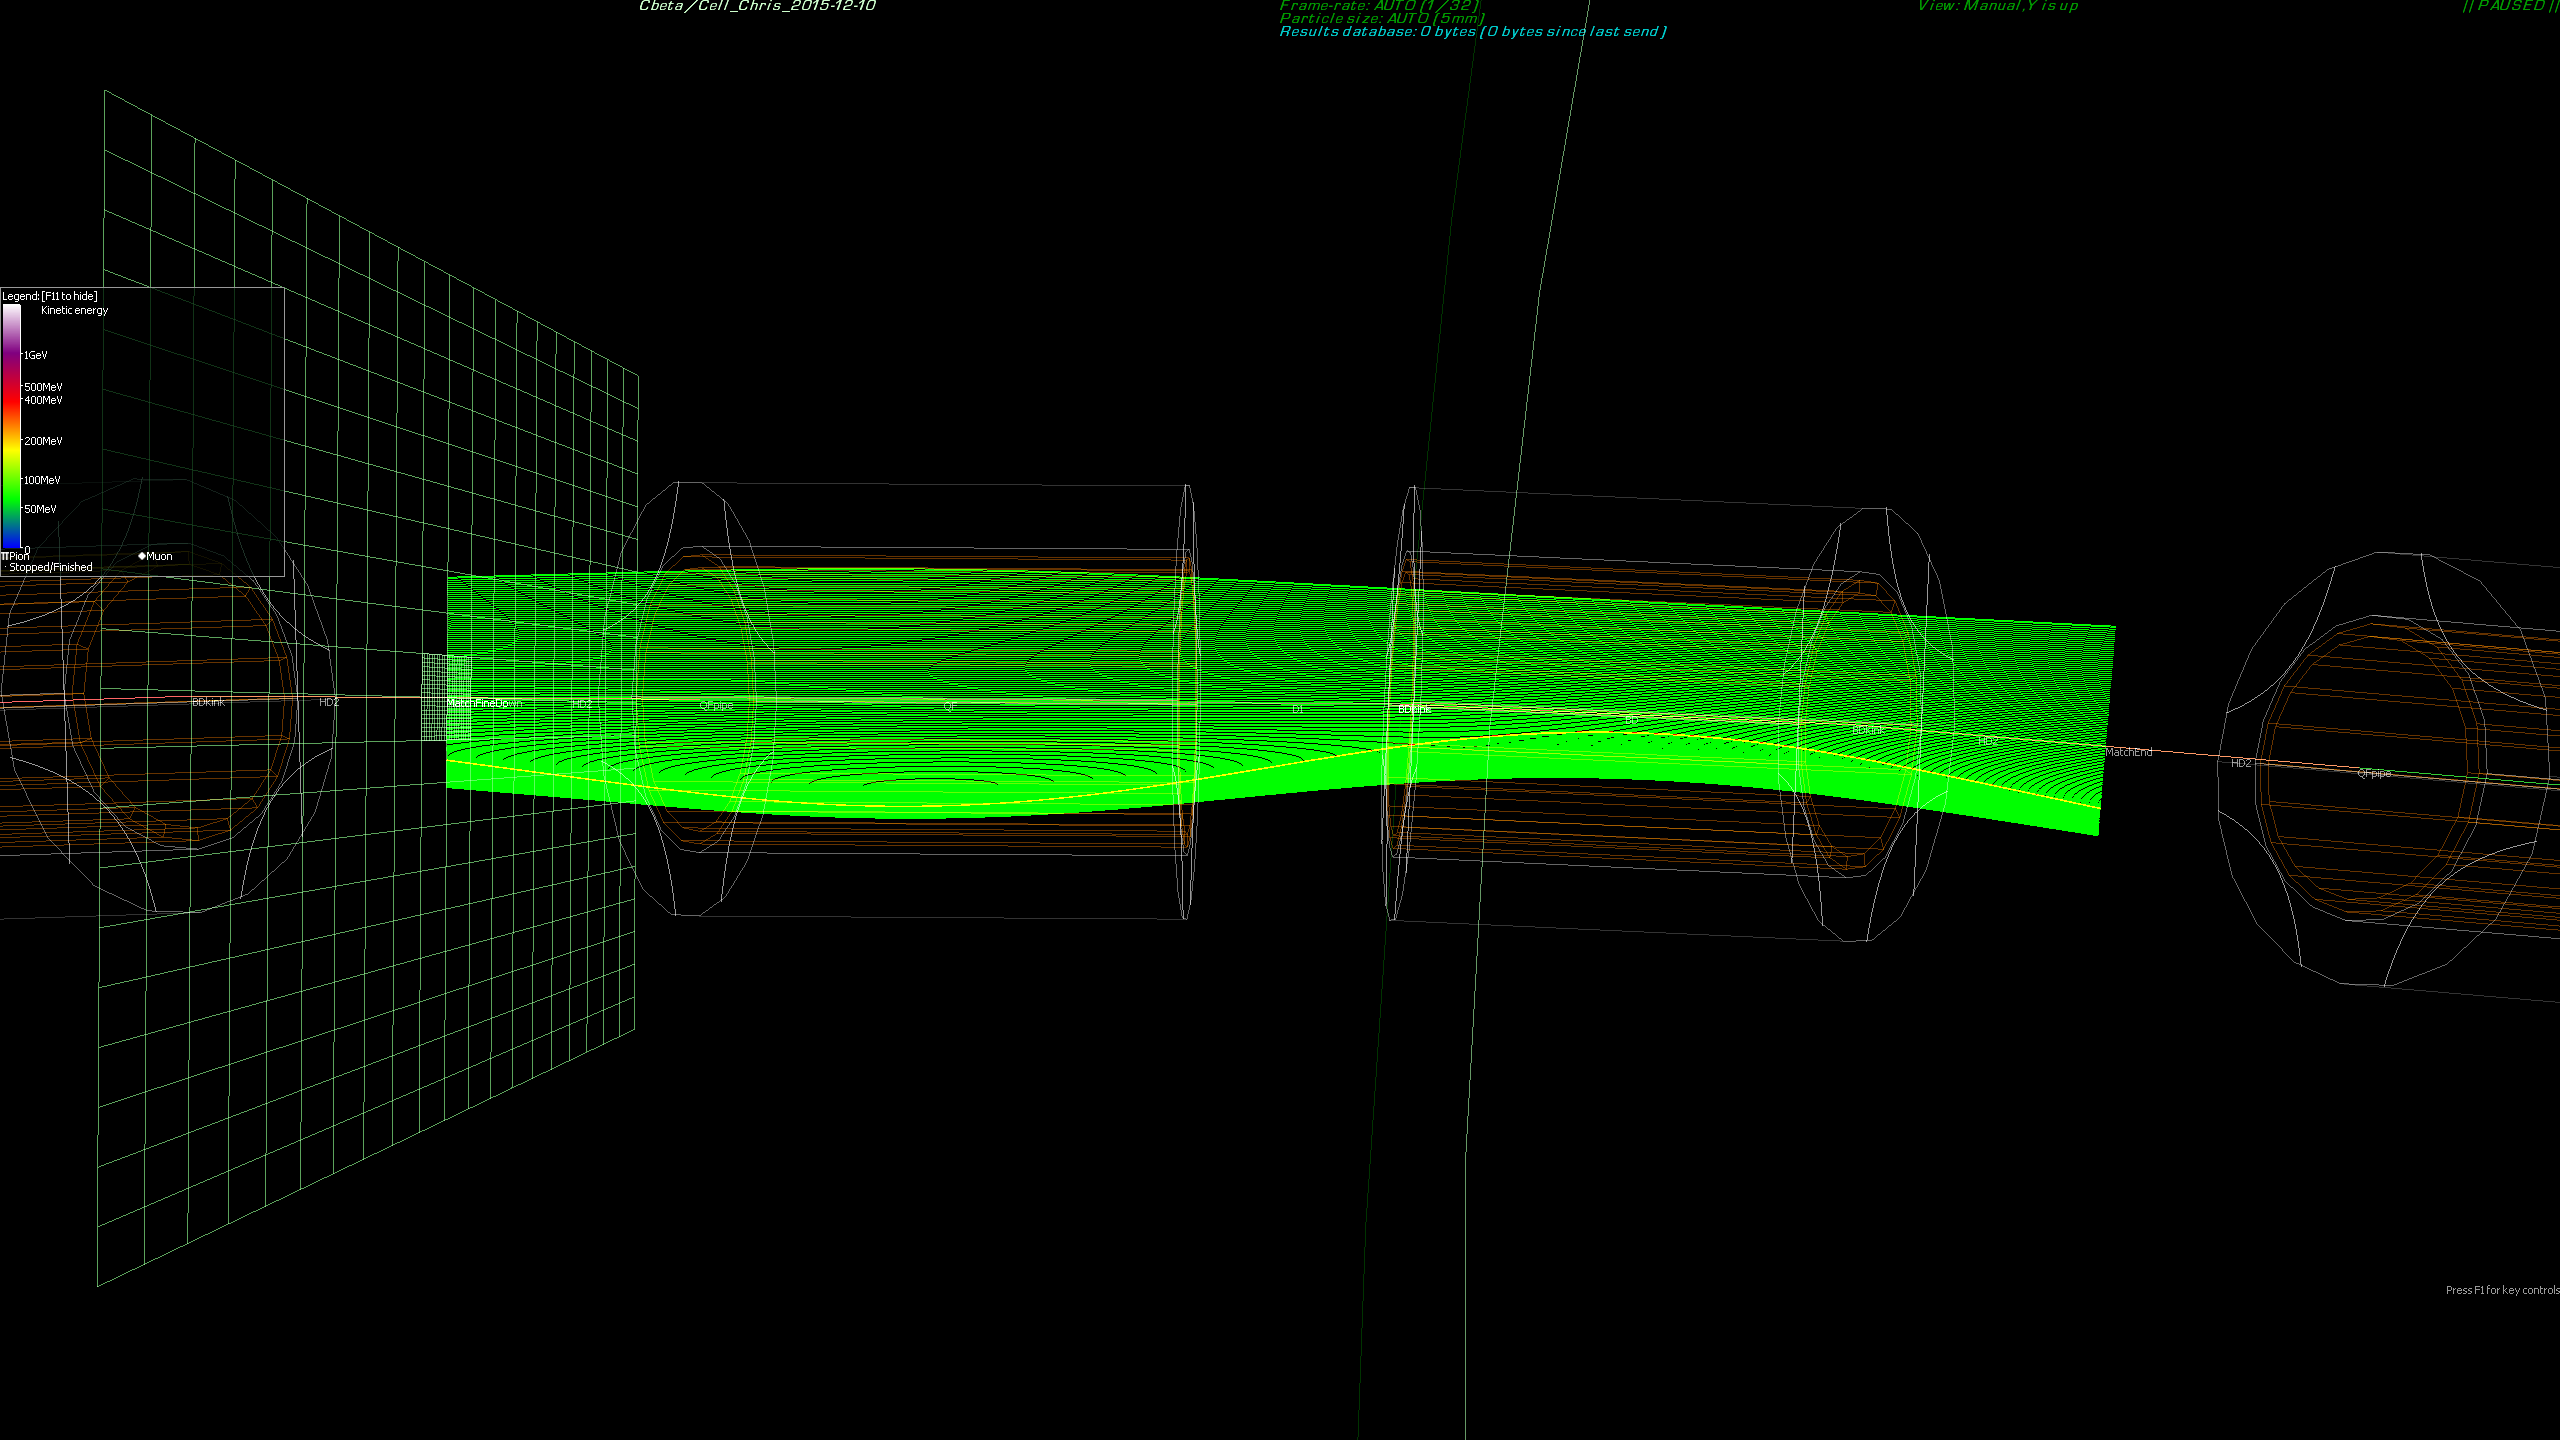Click the Kinetic energy legend title
2560x1440 pixels.
point(74,310)
